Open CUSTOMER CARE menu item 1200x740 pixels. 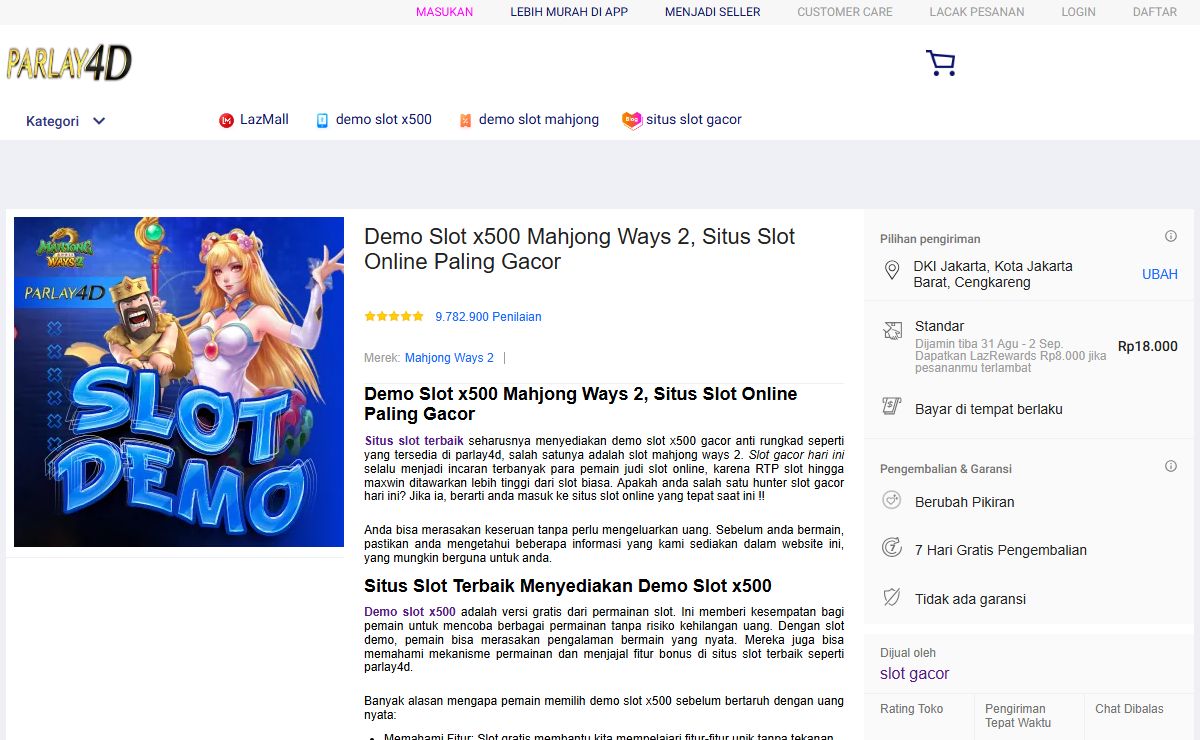(845, 12)
